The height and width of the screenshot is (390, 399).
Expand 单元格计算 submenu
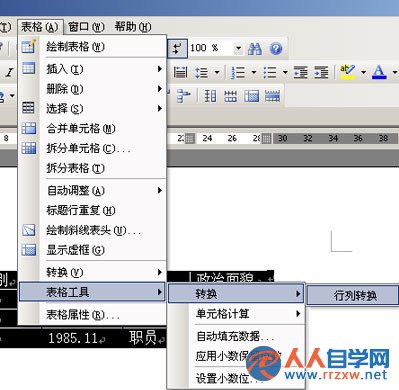[x=236, y=314]
